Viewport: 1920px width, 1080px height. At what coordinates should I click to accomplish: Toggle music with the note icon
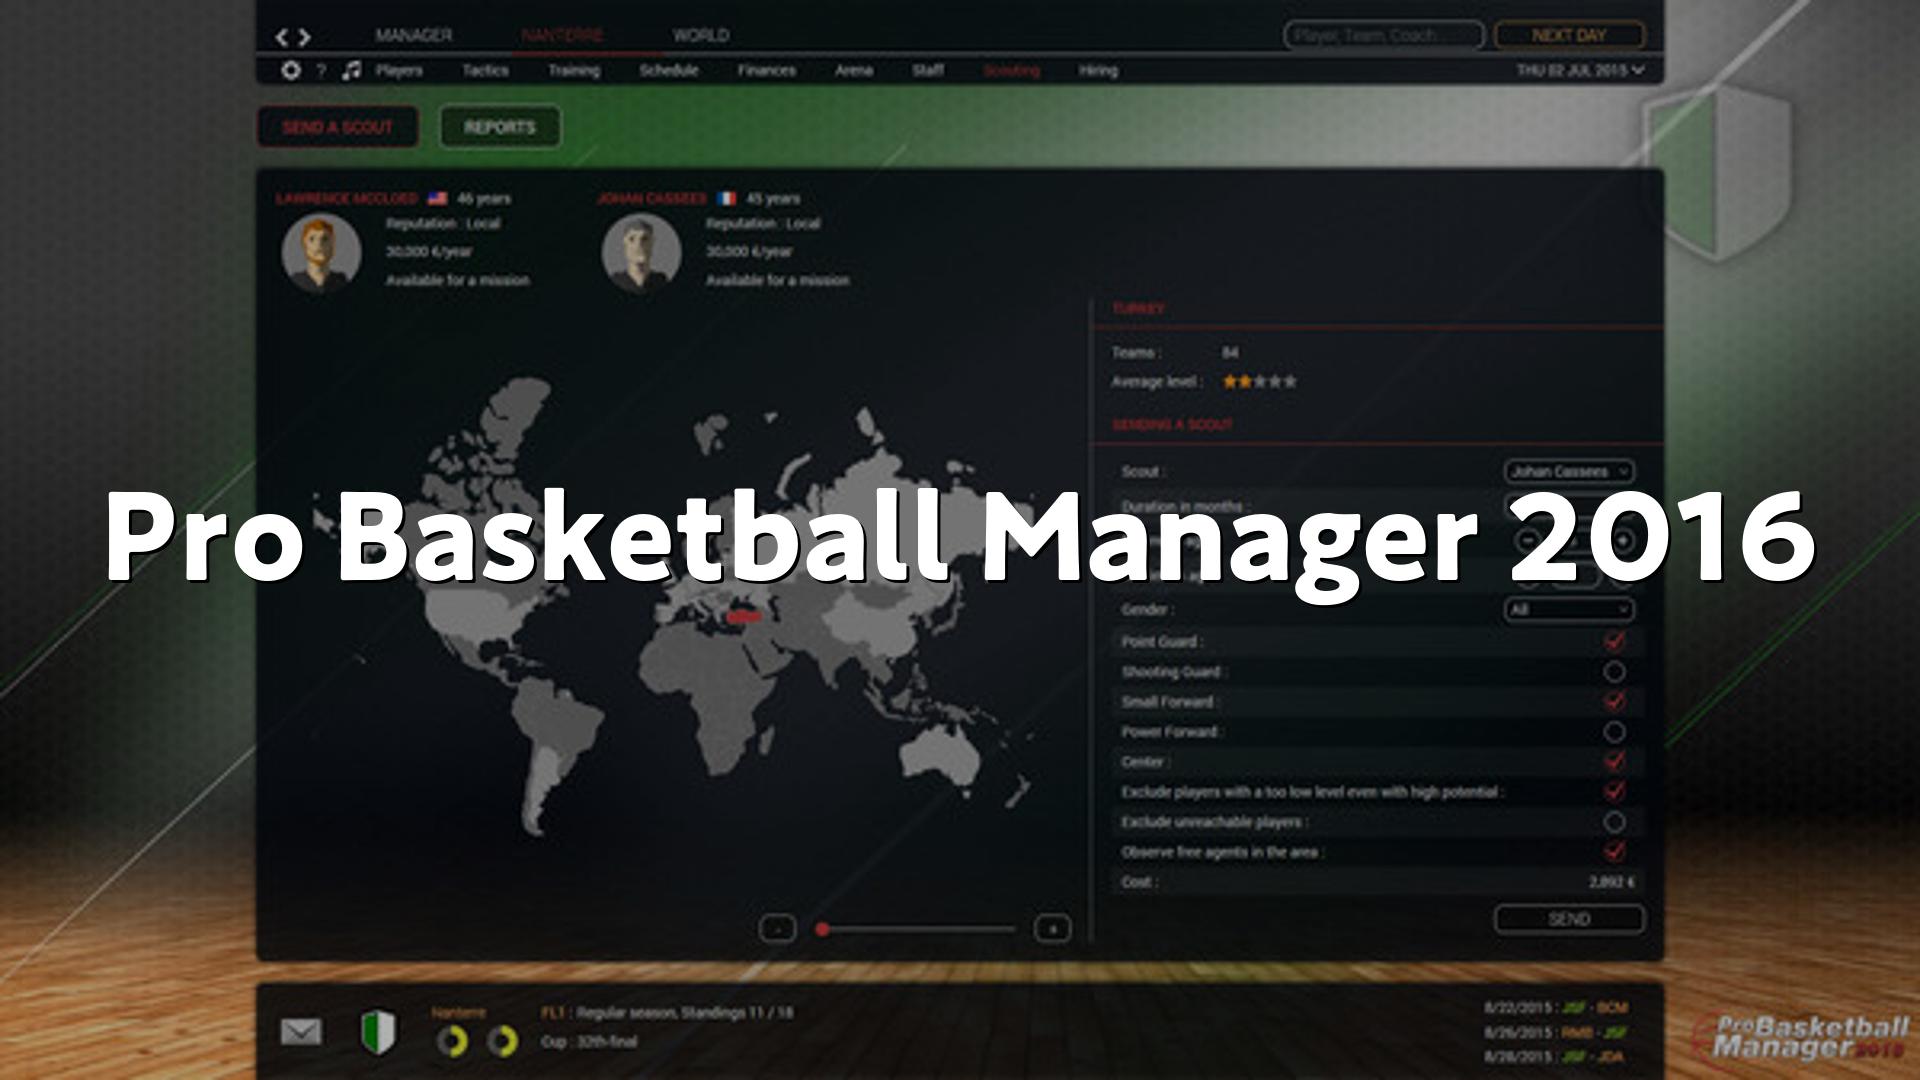tap(351, 70)
